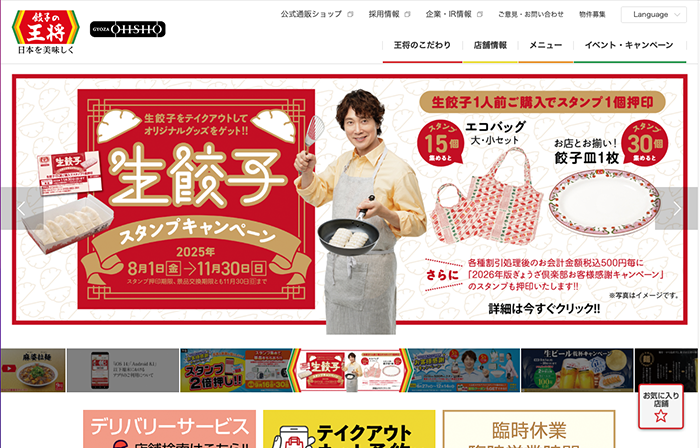Click the black GYOZA OHSHO logo
The width and height of the screenshot is (700, 448).
pos(128,29)
